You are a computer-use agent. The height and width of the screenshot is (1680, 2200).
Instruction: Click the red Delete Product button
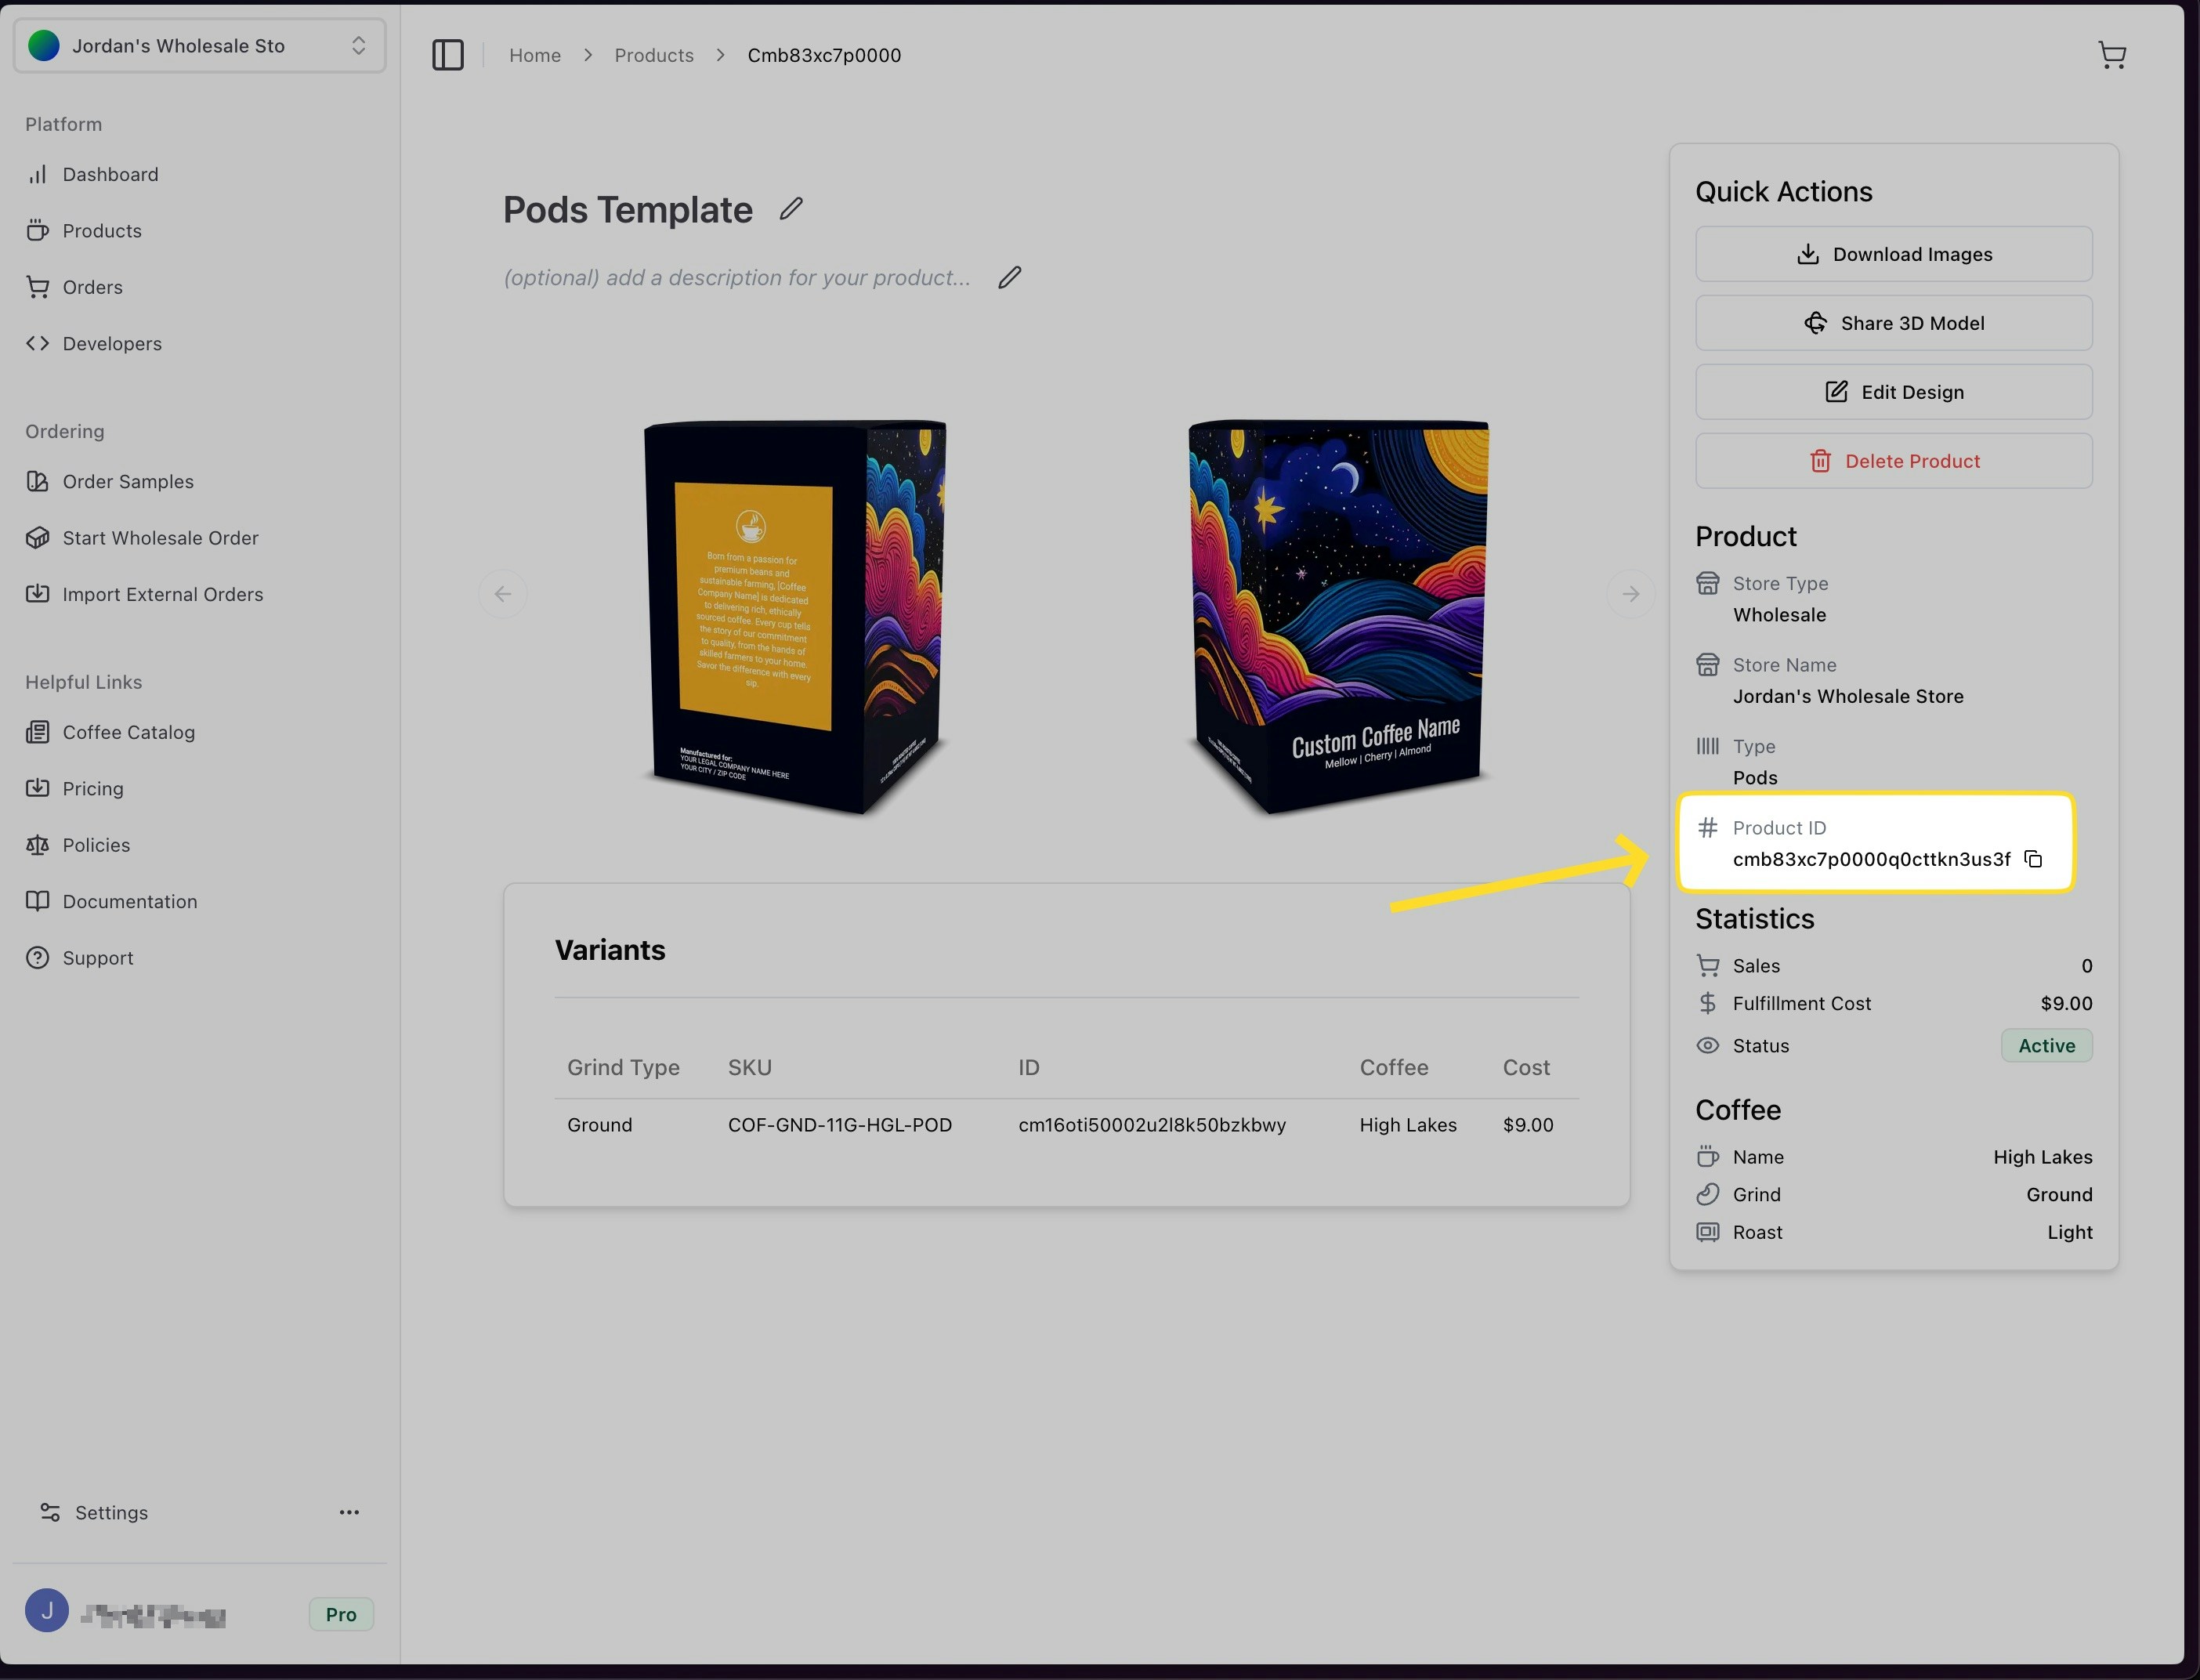[x=1893, y=461]
